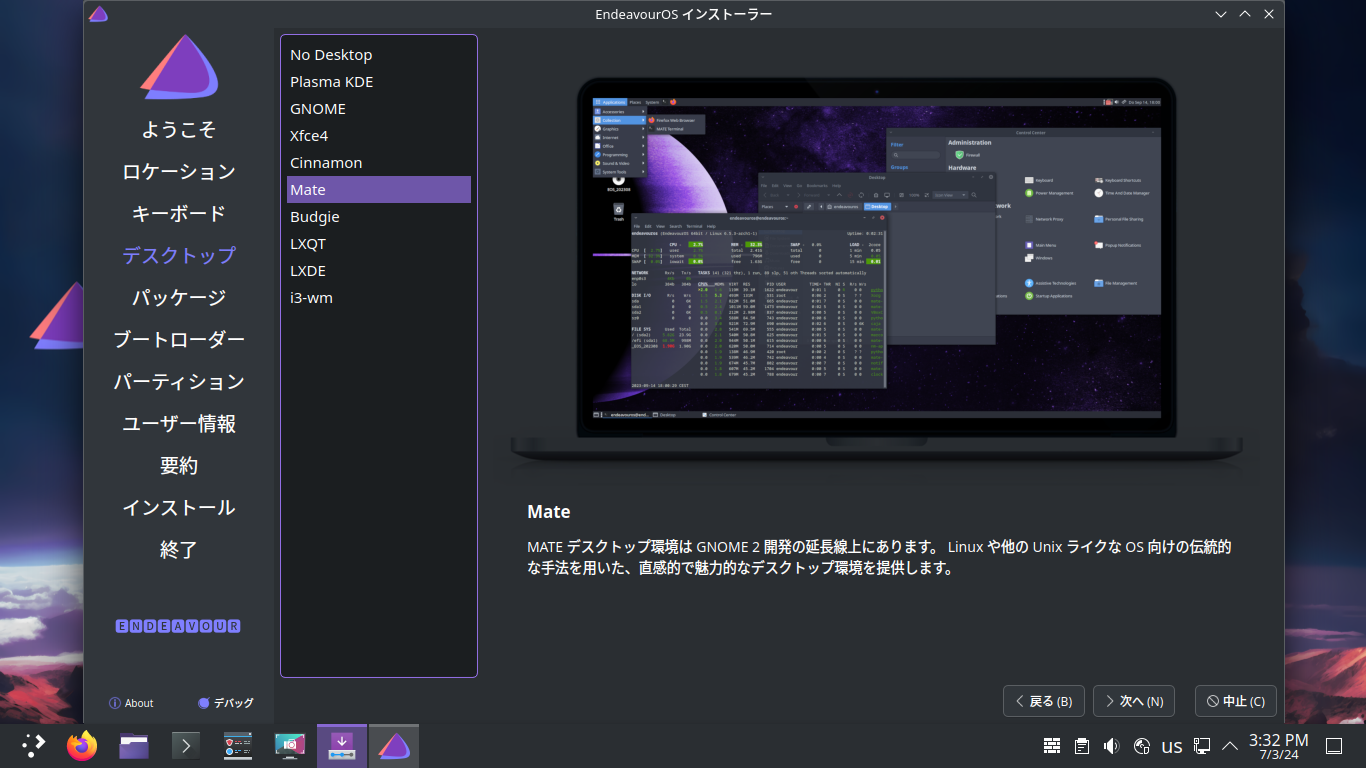
Task: Go to the ブートローダー step
Action: coord(179,340)
